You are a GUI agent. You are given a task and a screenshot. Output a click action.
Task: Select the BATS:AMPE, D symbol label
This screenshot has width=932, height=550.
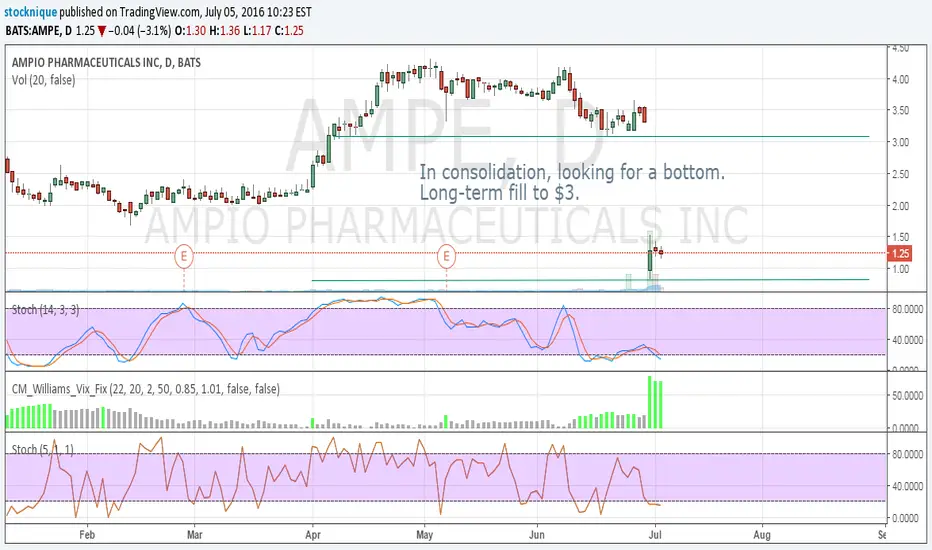point(39,30)
